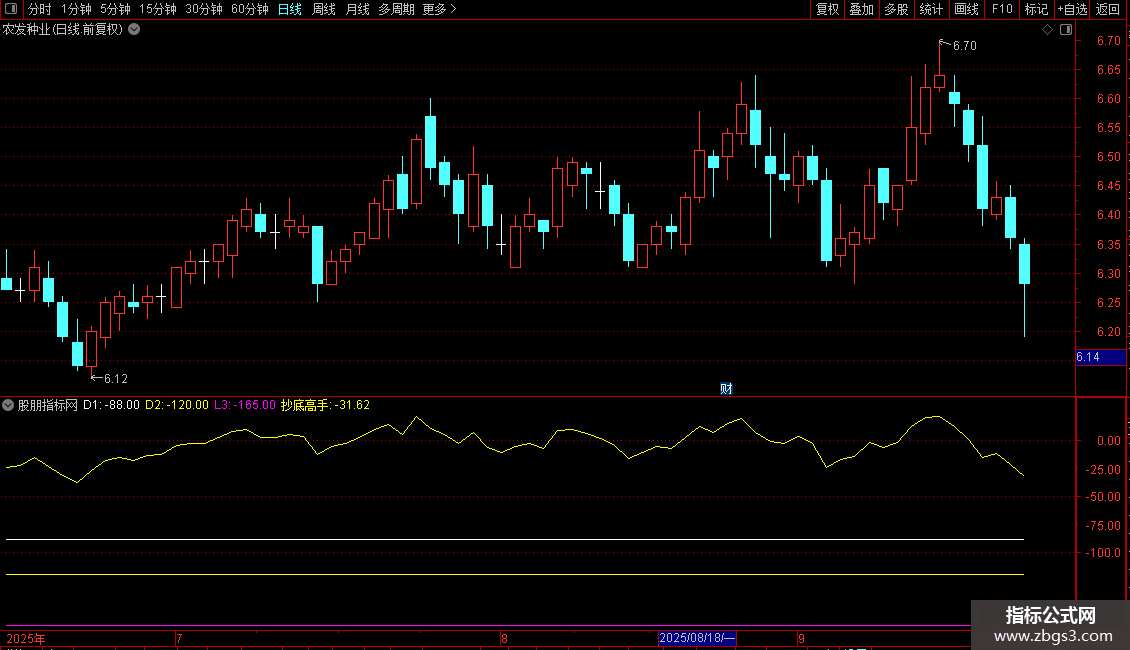The image size is (1130, 650).
Task: Click the 2025年 time axis label
Action: click(26, 638)
